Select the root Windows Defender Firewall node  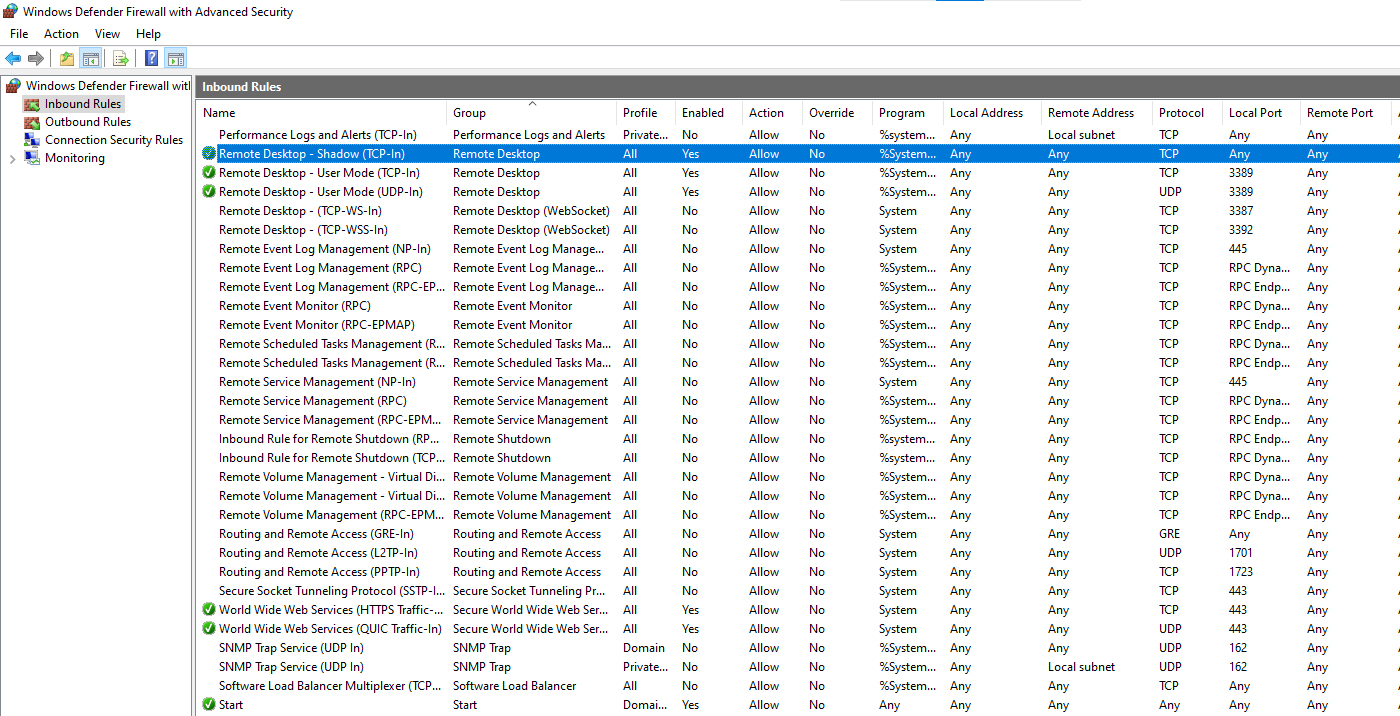(106, 86)
